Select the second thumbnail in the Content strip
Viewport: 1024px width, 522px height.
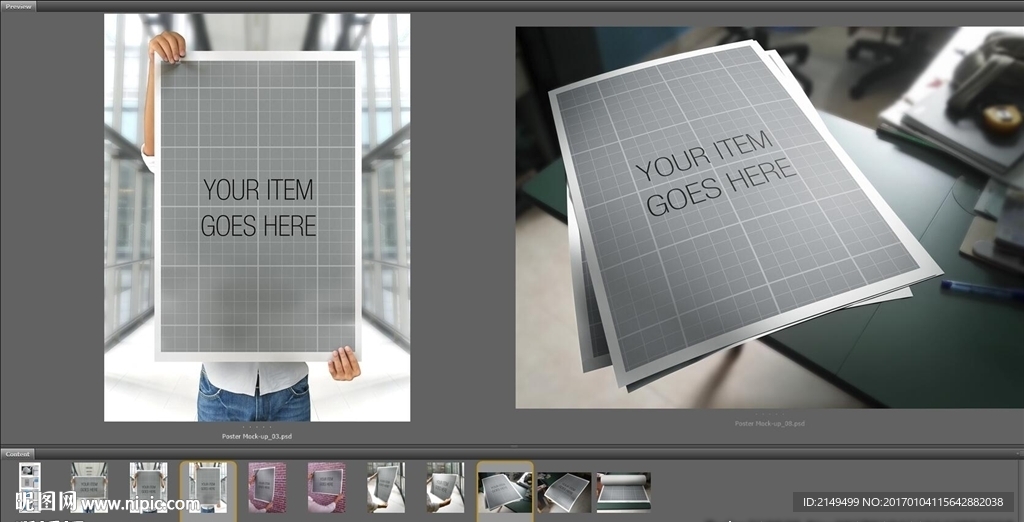90,487
